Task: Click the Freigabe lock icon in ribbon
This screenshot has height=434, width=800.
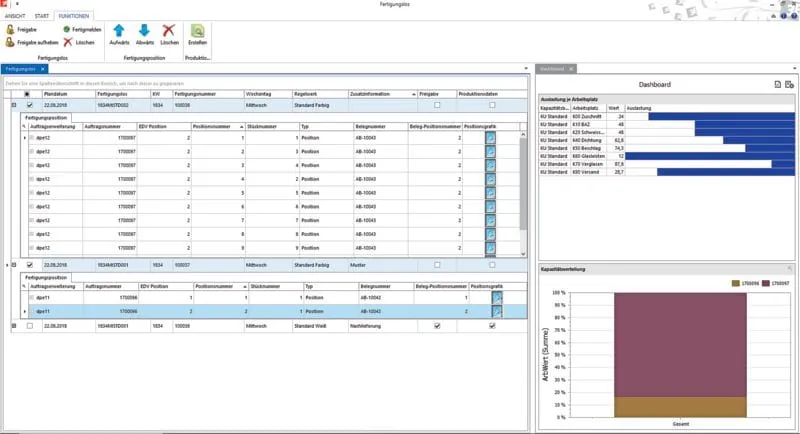Action: (x=10, y=30)
